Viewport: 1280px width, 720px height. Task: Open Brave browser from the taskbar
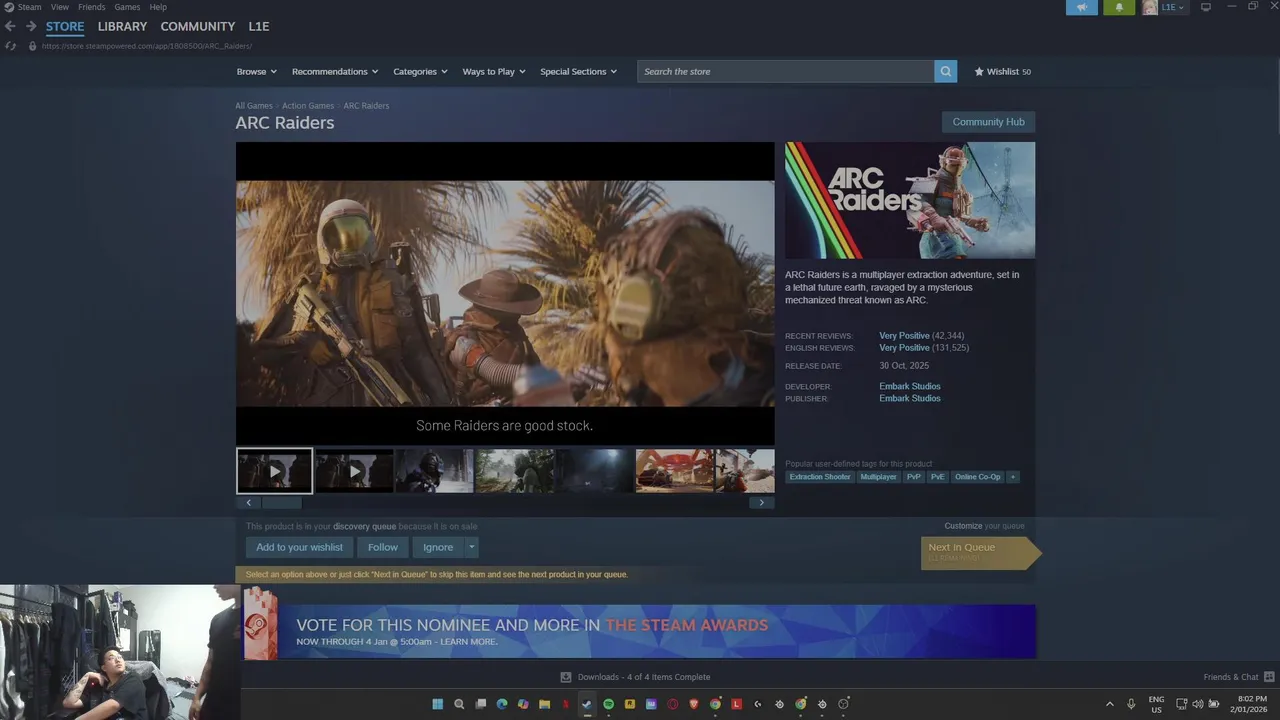[x=694, y=704]
